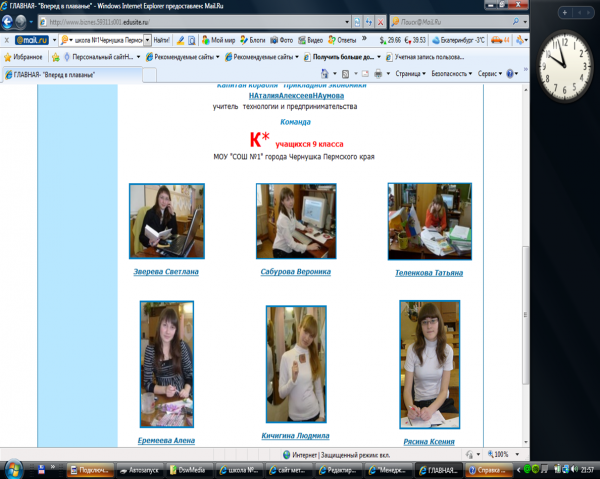The image size is (600, 479).
Task: Open Блоги in Mail.Ru toolbar
Action: click(x=253, y=40)
